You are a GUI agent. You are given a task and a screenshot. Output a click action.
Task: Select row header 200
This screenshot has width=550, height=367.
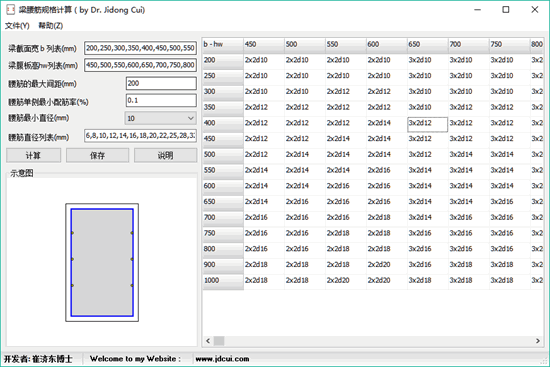223,61
